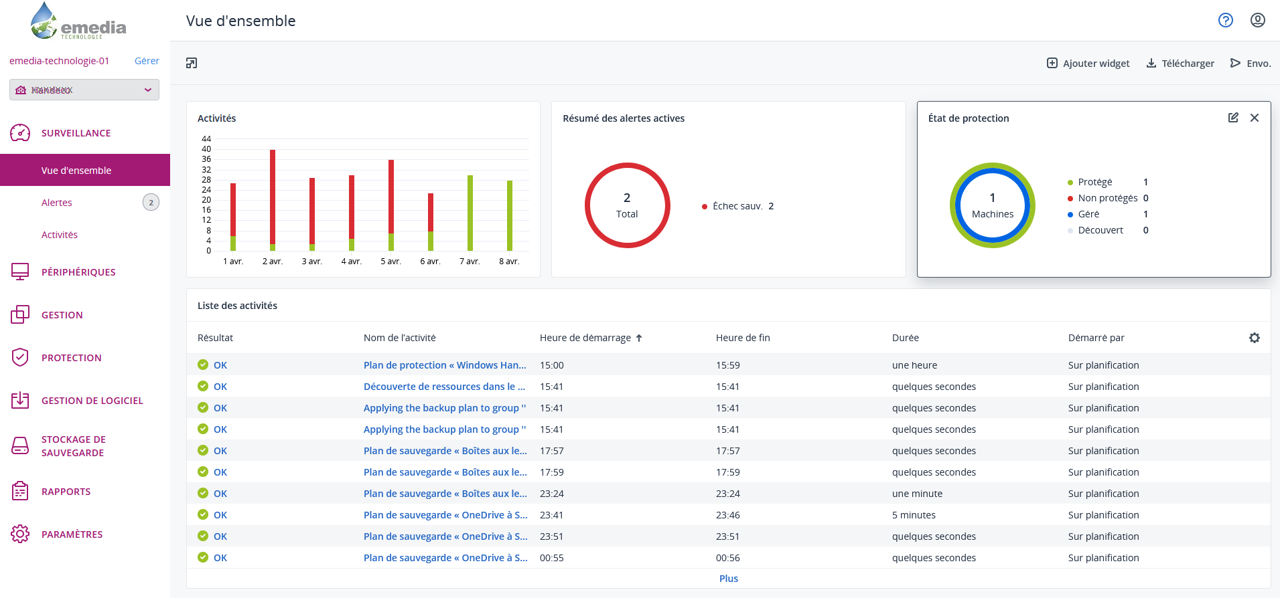This screenshot has width=1280, height=598.
Task: Open the Plan de protection « Windows » activity
Action: click(x=443, y=364)
